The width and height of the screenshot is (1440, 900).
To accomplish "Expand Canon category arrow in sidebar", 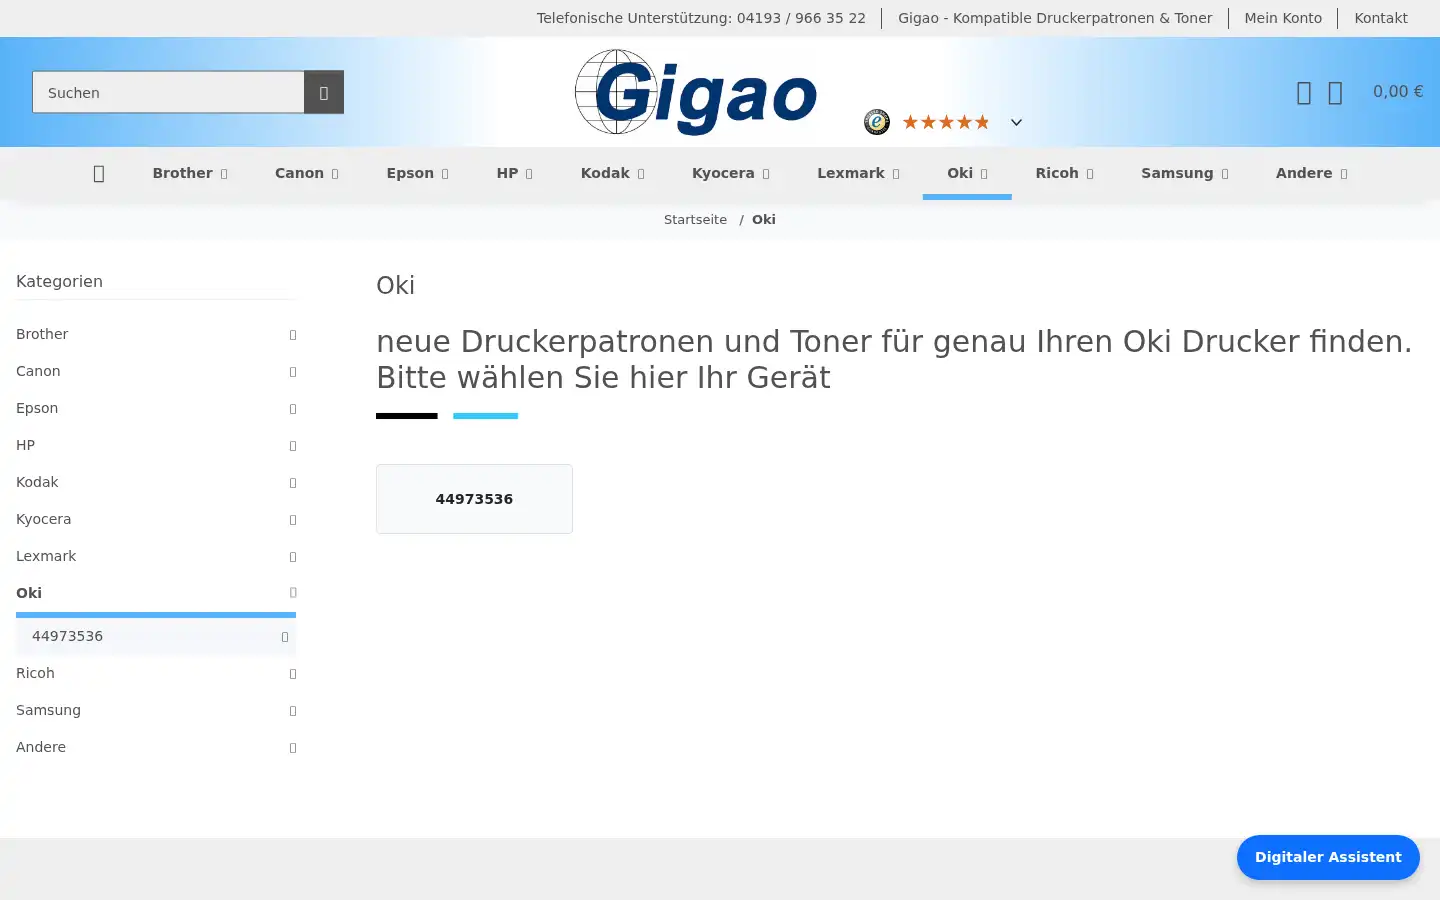I will point(293,372).
